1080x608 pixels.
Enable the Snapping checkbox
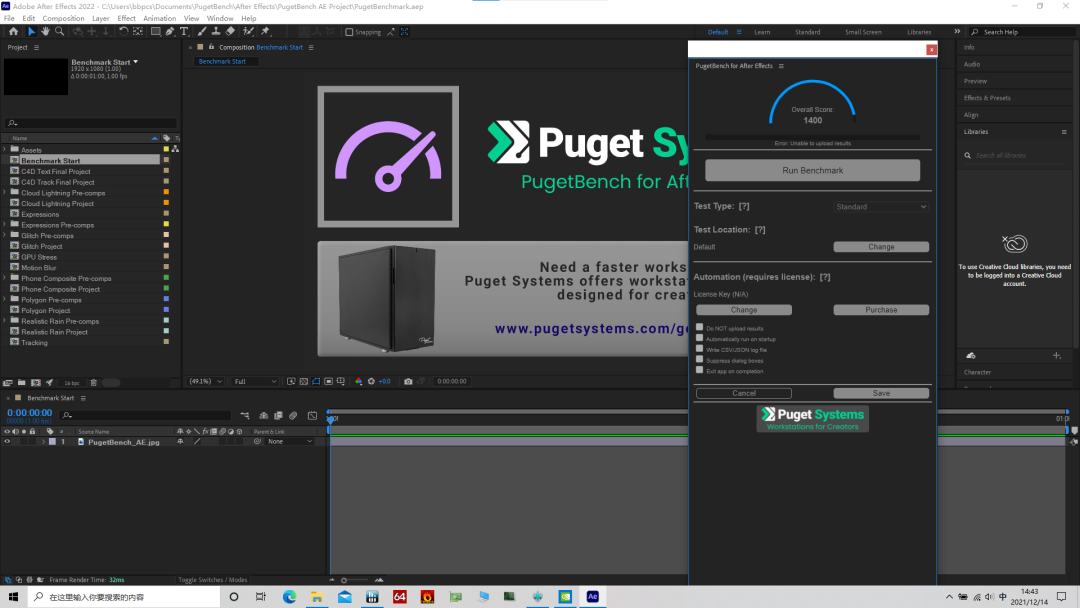349,32
